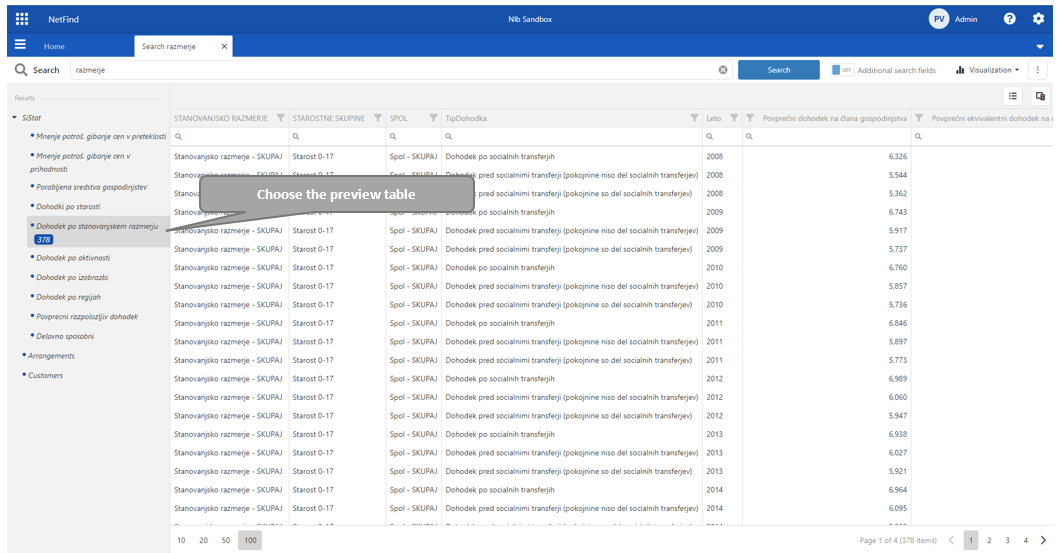Click filter icon on Leto column
The height and width of the screenshot is (553, 1059).
(x=734, y=118)
